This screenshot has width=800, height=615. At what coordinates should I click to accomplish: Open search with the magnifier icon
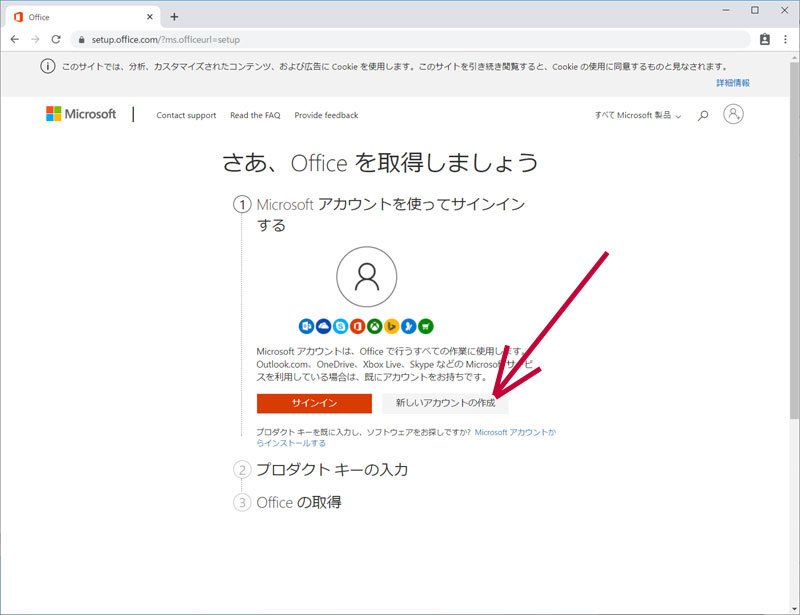703,115
